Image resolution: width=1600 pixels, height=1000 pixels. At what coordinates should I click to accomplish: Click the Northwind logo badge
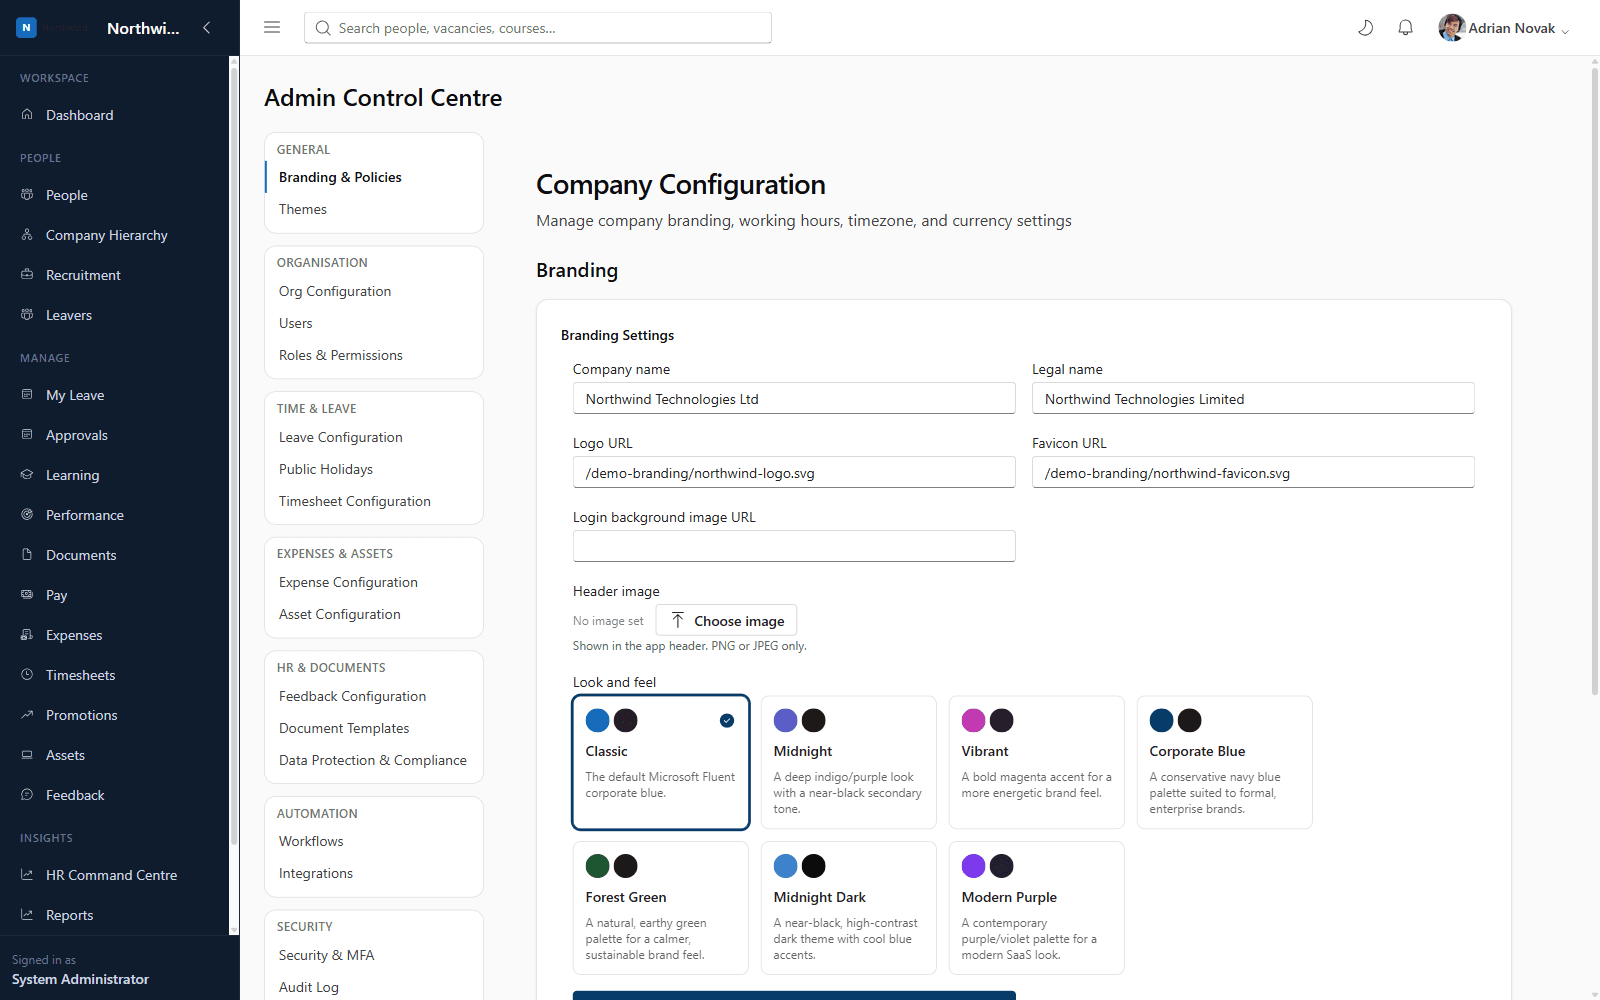pos(27,28)
